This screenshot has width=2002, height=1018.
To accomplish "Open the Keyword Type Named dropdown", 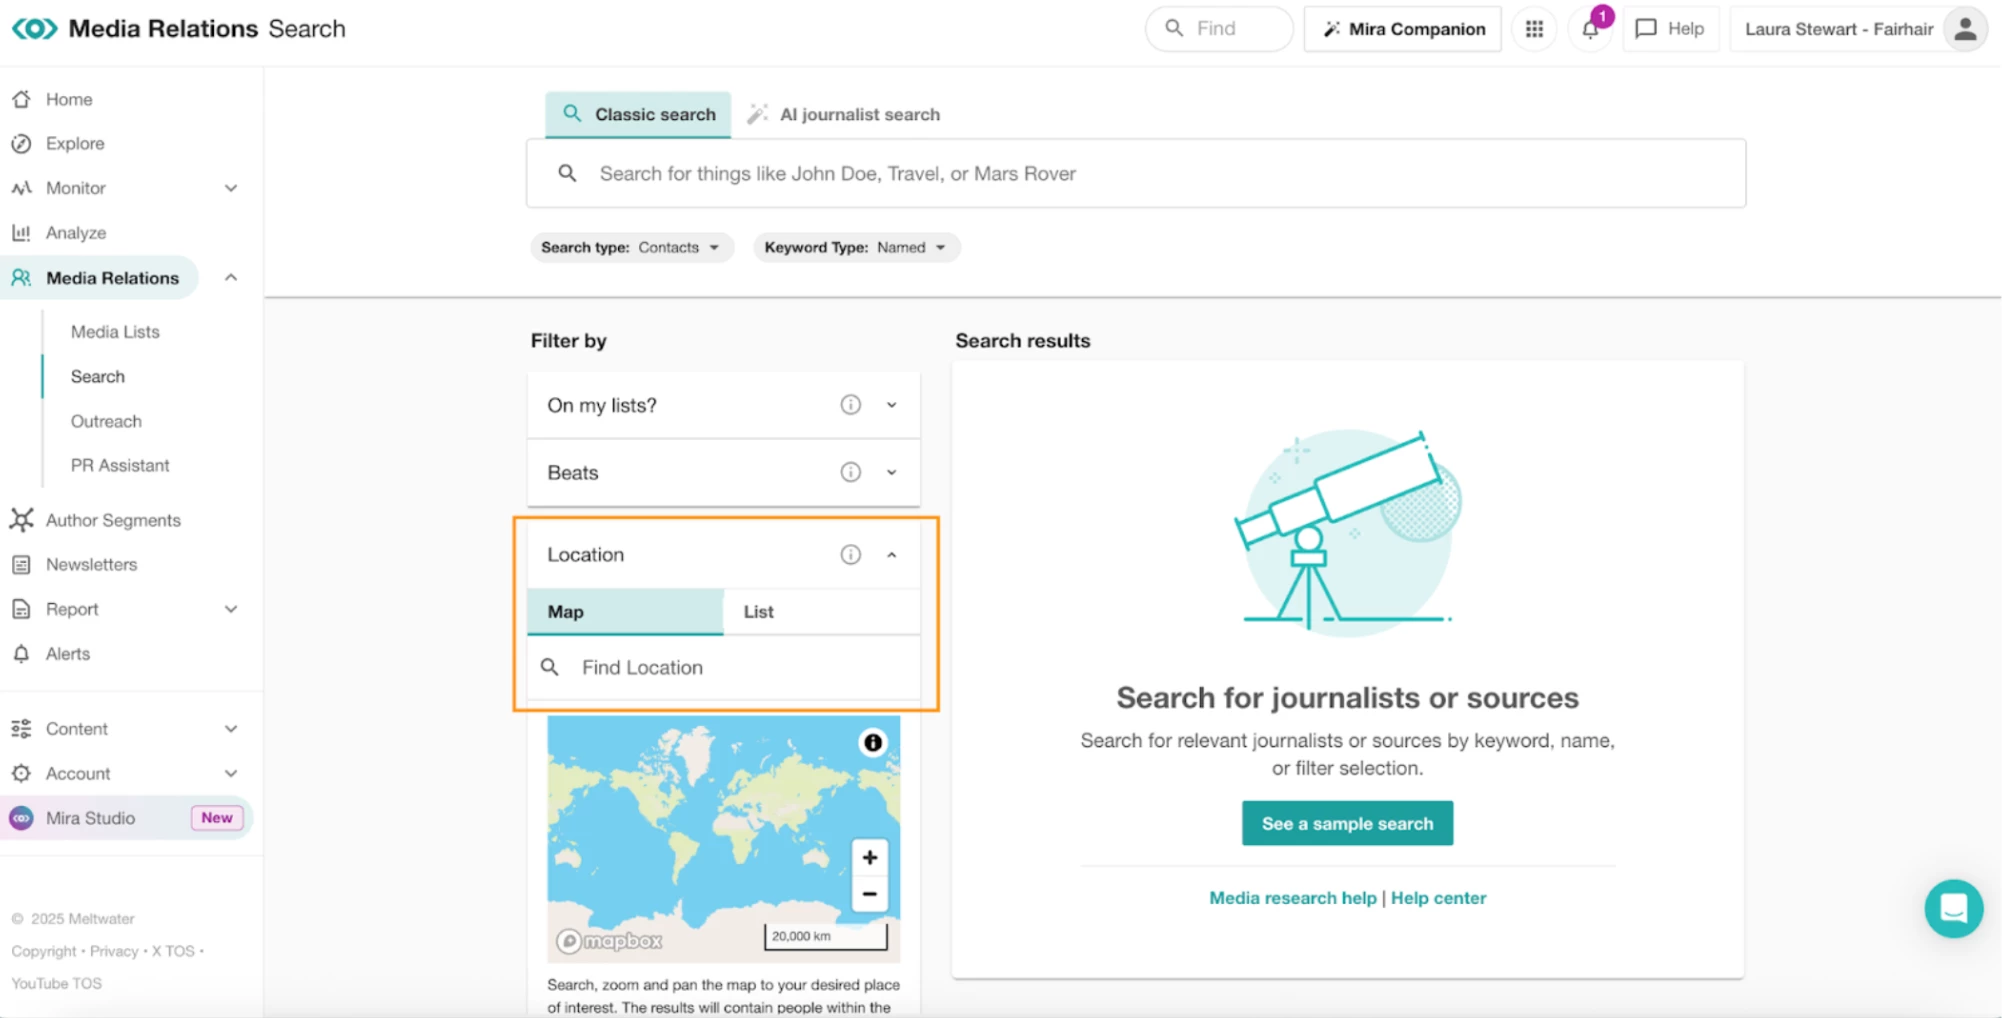I will (x=856, y=248).
